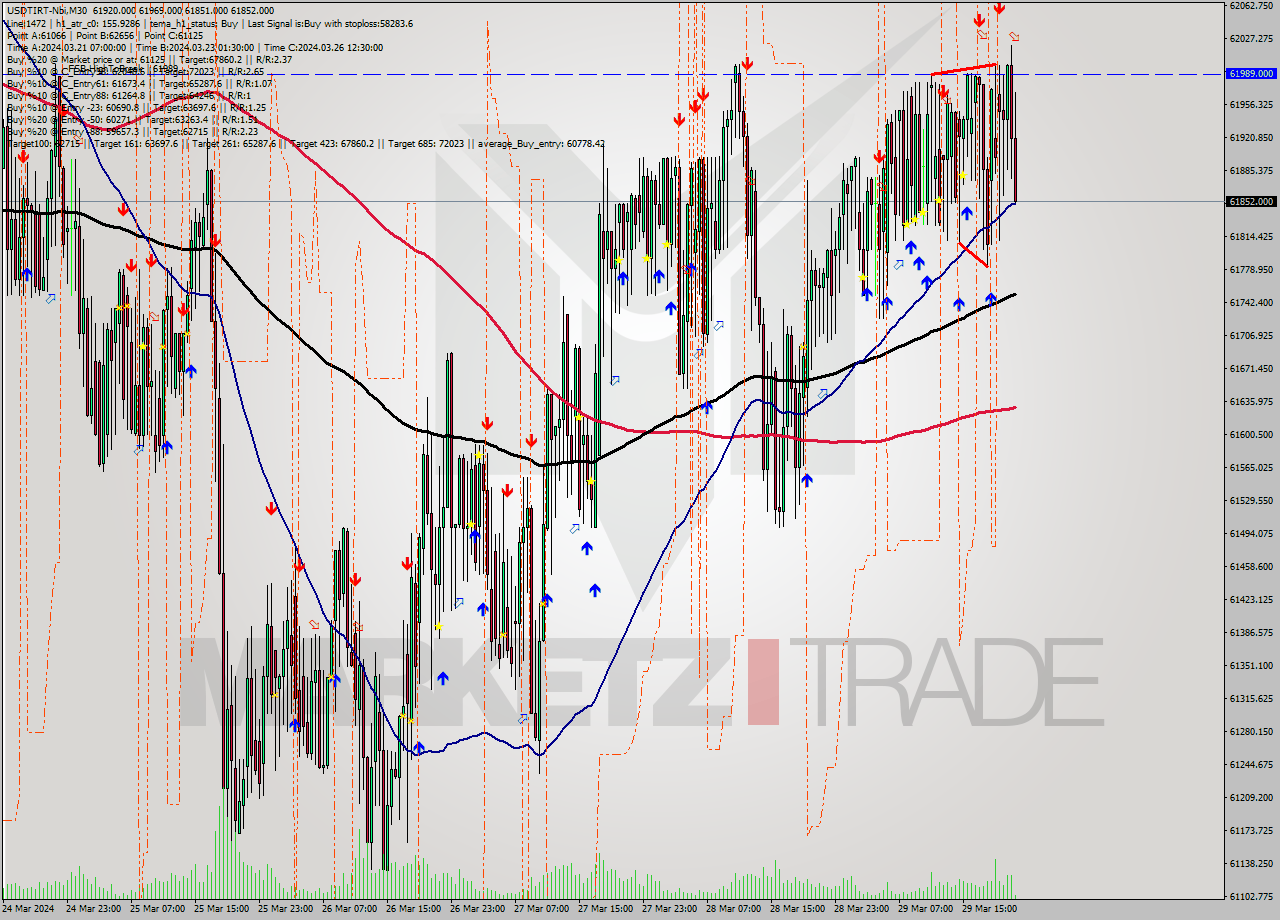The width and height of the screenshot is (1280, 920).
Task: Click price axis label 61529.550
Action: click(x=1251, y=500)
